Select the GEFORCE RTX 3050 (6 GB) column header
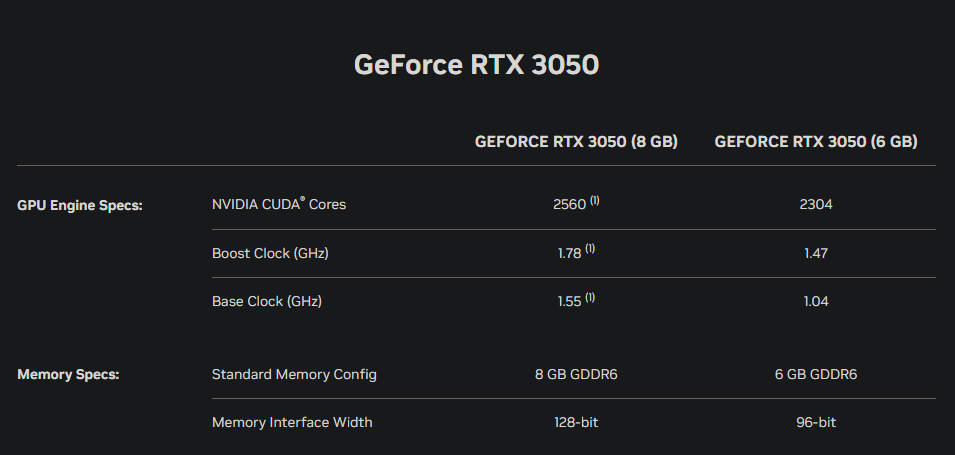Image resolution: width=955 pixels, height=455 pixels. (x=816, y=142)
